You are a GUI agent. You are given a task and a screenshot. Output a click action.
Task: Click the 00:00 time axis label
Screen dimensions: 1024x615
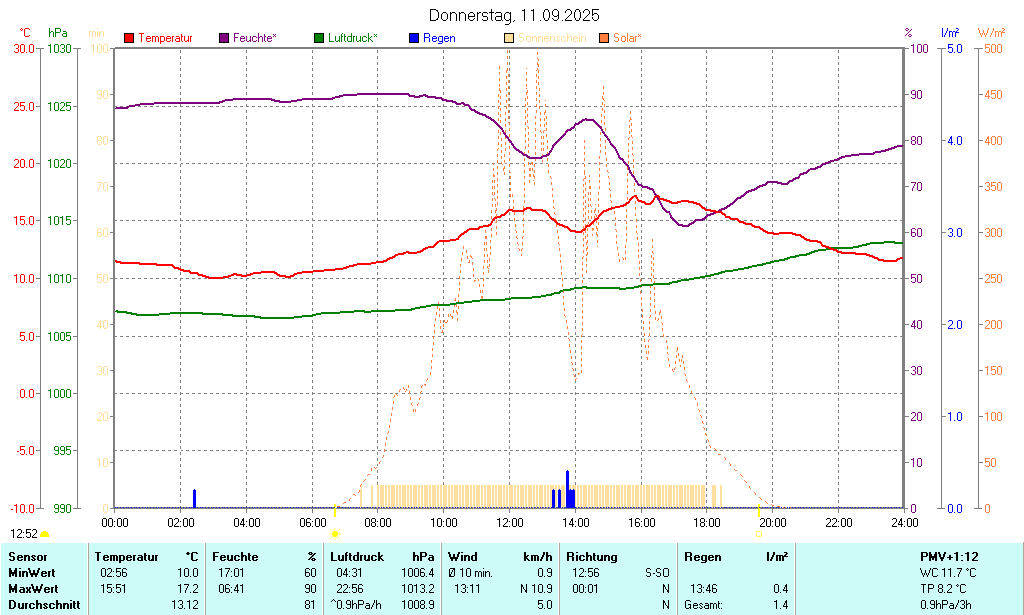115,522
